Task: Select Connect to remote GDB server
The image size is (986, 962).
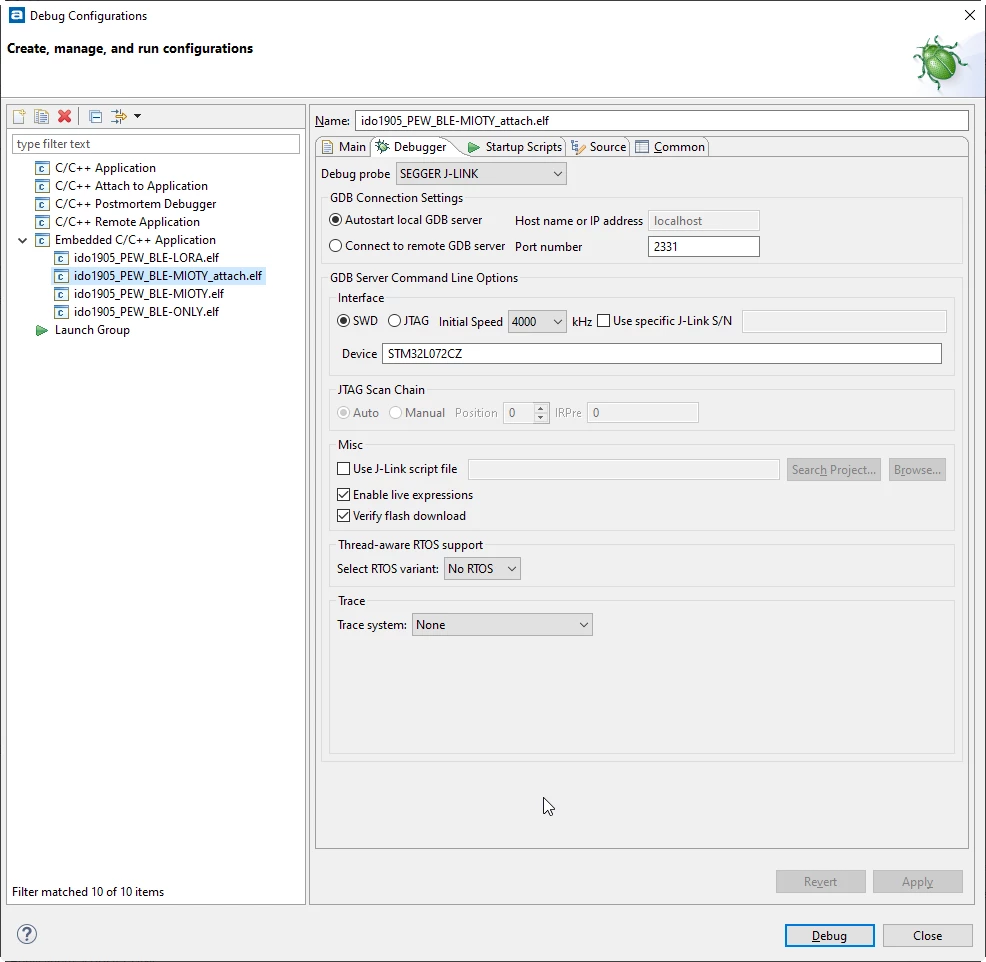Action: [x=336, y=246]
